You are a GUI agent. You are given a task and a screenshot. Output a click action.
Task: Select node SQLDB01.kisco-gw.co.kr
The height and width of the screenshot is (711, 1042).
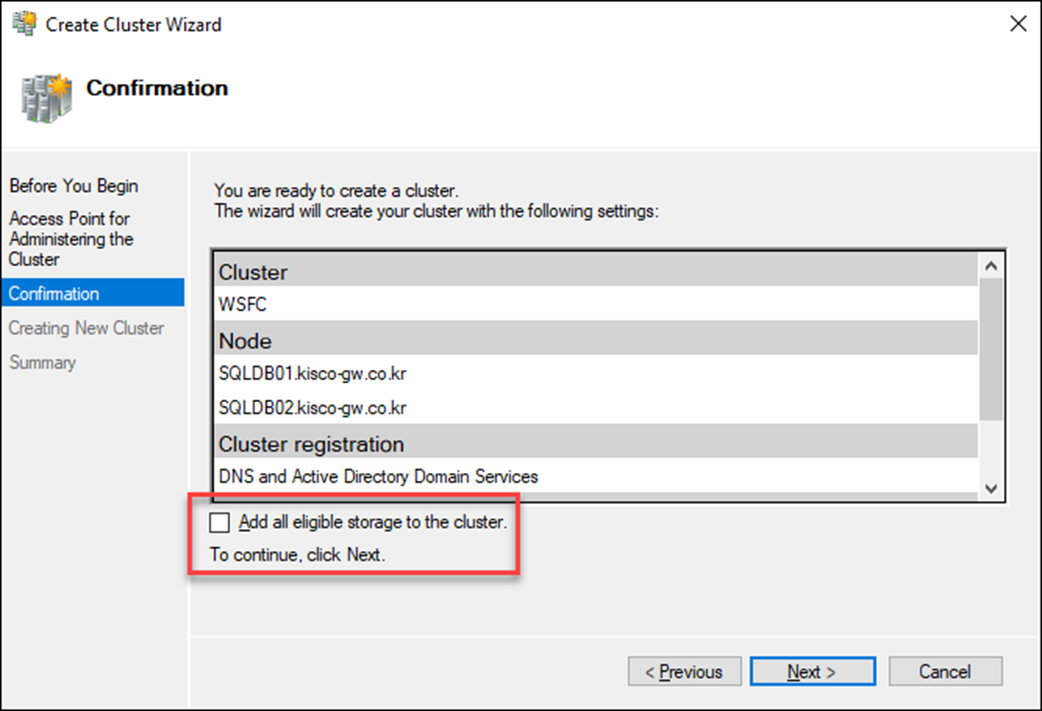(596, 373)
